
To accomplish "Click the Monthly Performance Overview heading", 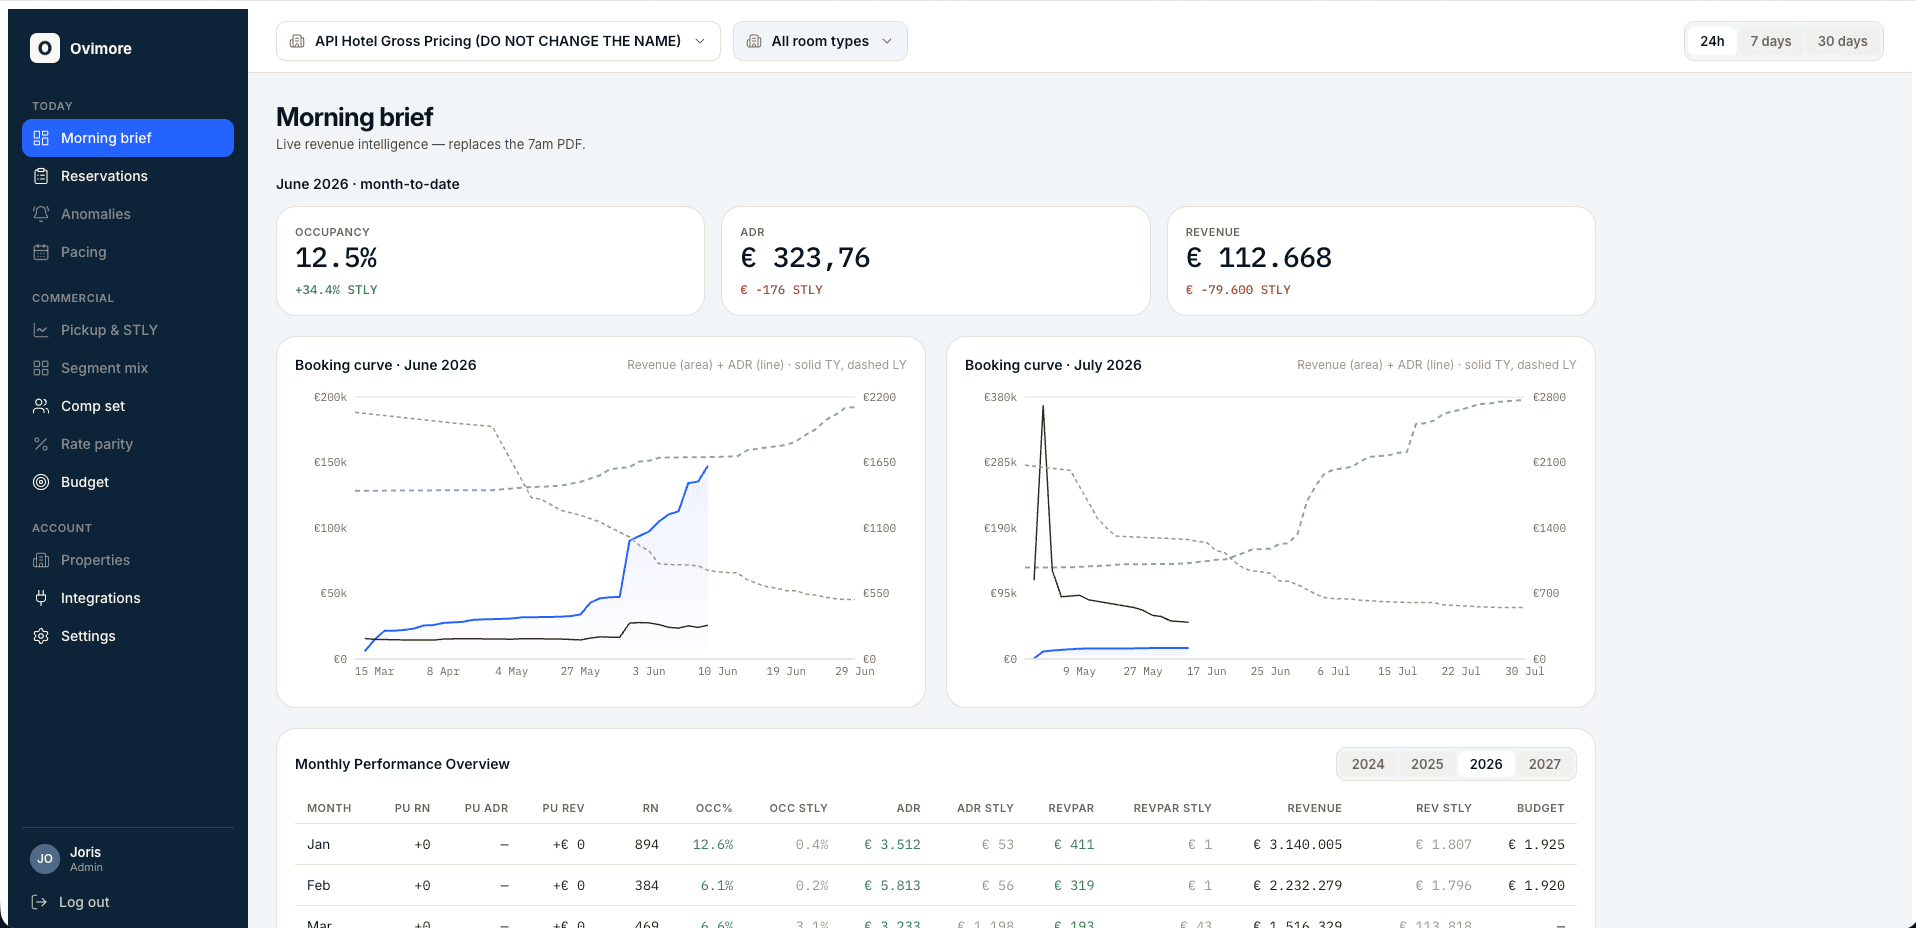I will pos(402,764).
